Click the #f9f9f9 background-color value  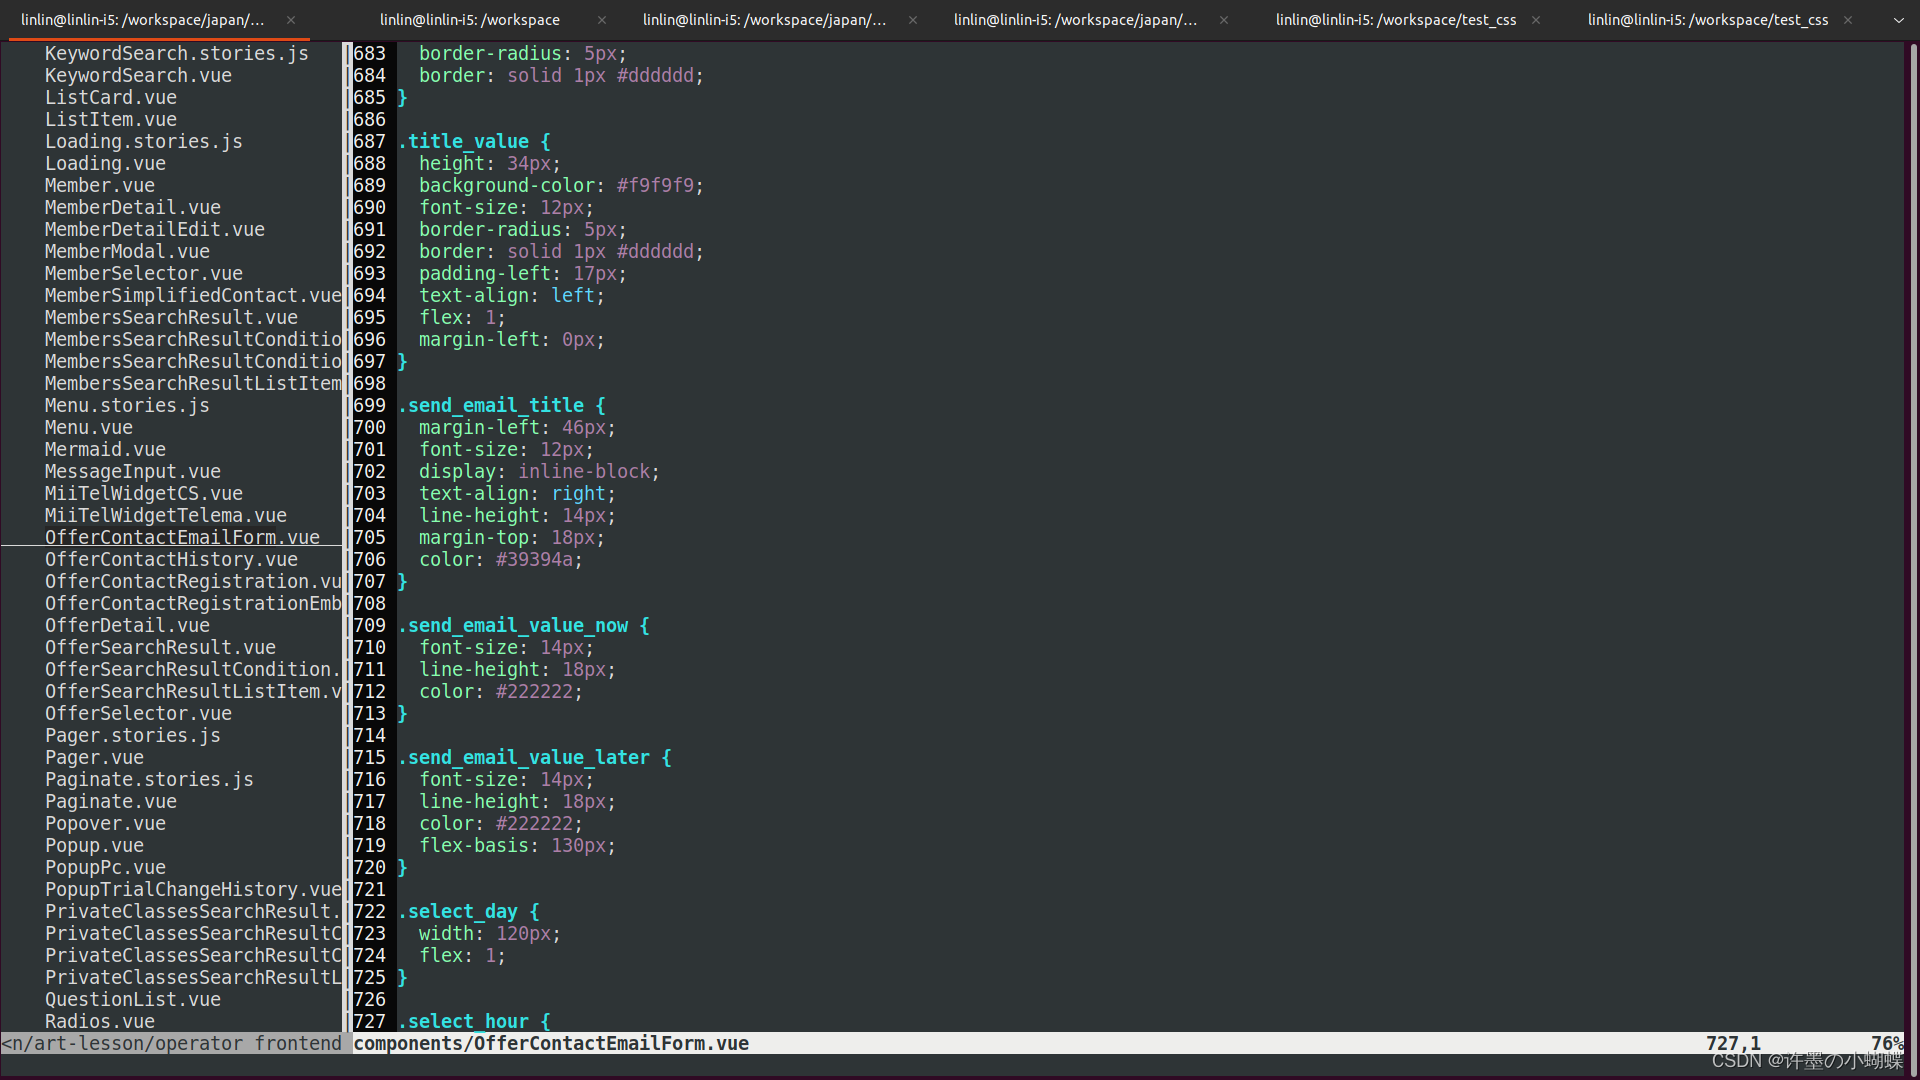pos(655,186)
